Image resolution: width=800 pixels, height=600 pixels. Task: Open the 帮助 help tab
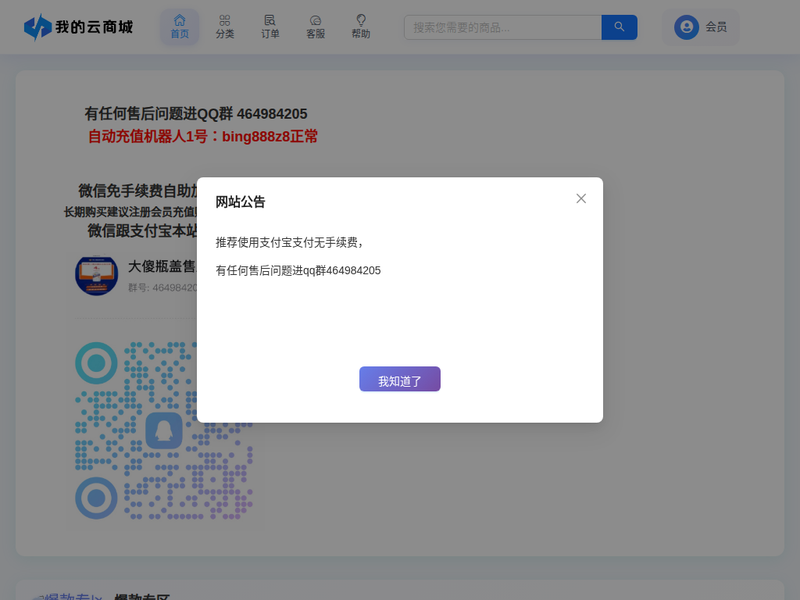pos(361,27)
